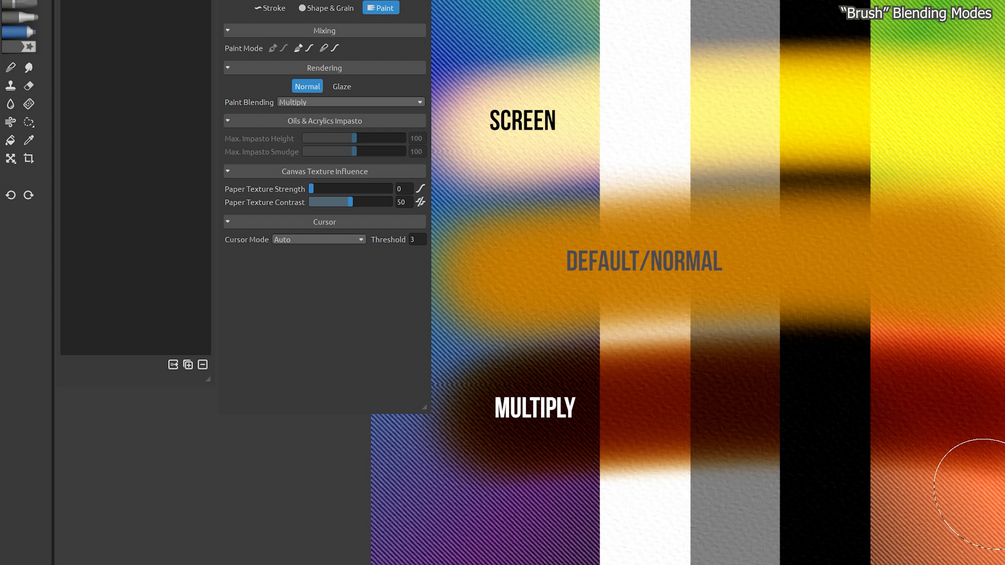Adjust the Max. Impasto Height slider
Viewport: 1005px width, 565px height.
coord(354,138)
